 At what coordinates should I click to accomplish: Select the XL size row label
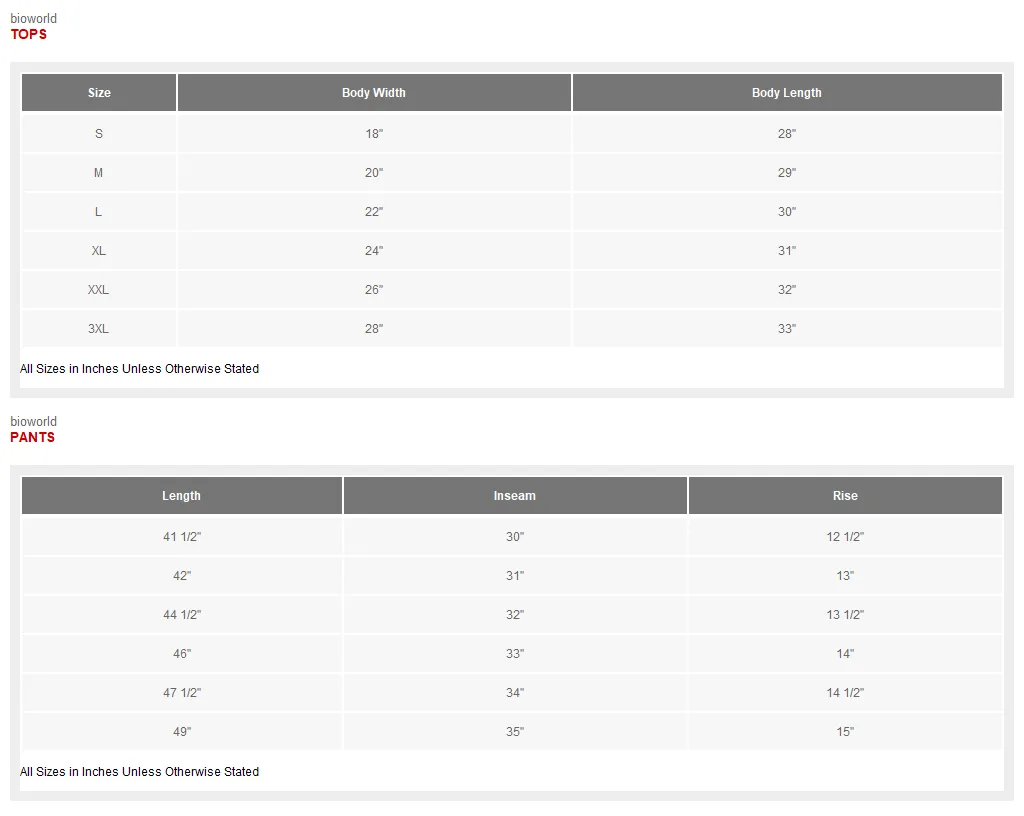point(99,251)
